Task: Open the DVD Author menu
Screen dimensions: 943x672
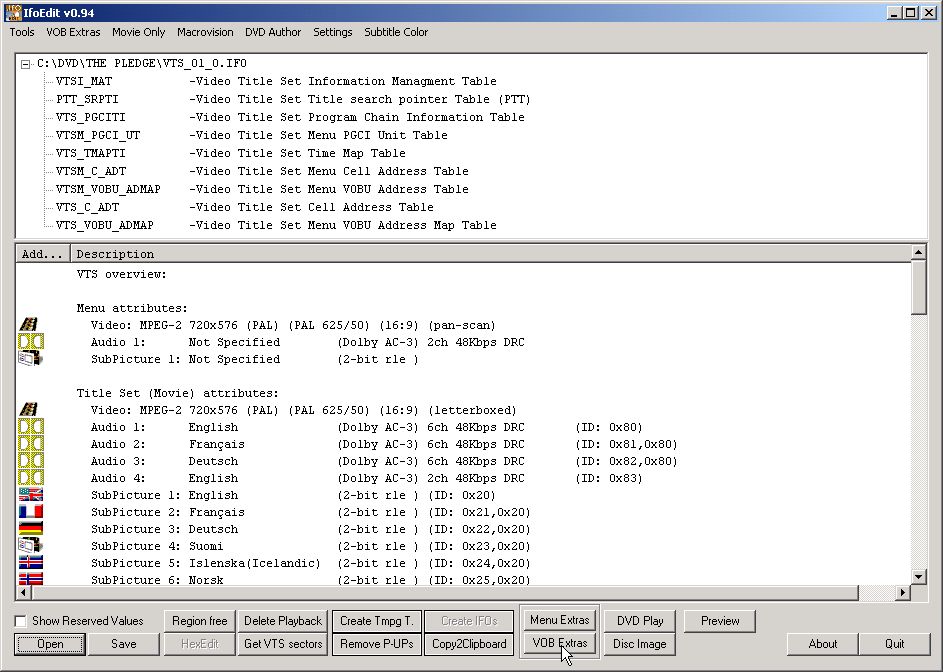Action: pyautogui.click(x=273, y=32)
